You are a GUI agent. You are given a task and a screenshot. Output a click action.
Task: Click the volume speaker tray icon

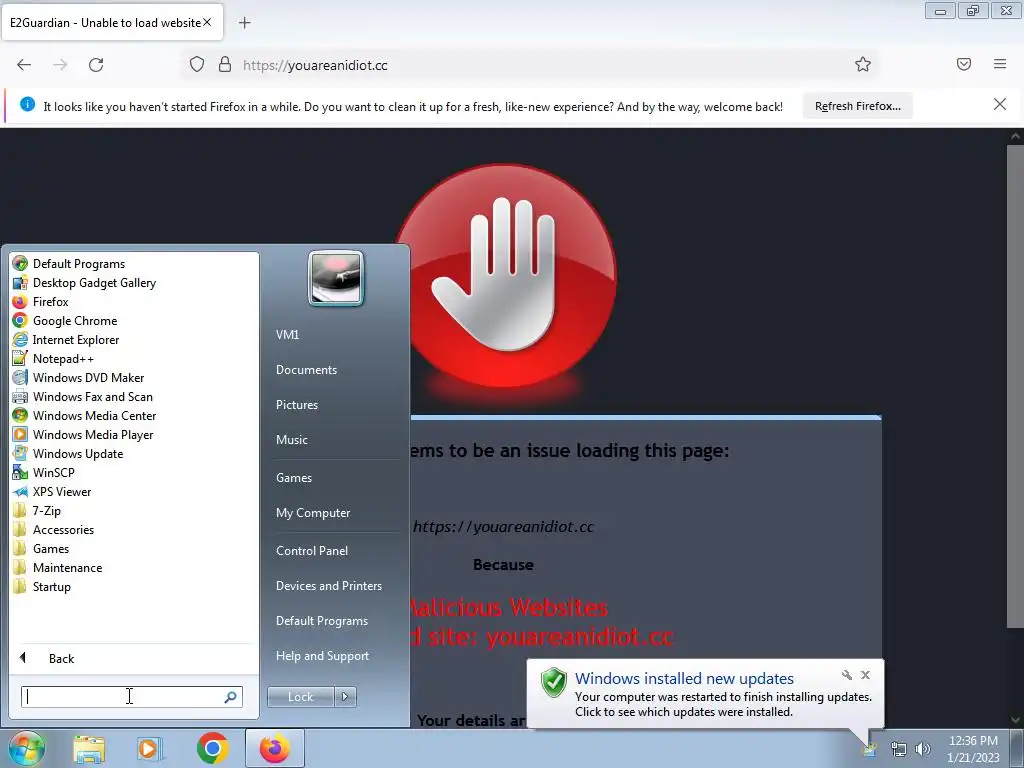coord(922,749)
